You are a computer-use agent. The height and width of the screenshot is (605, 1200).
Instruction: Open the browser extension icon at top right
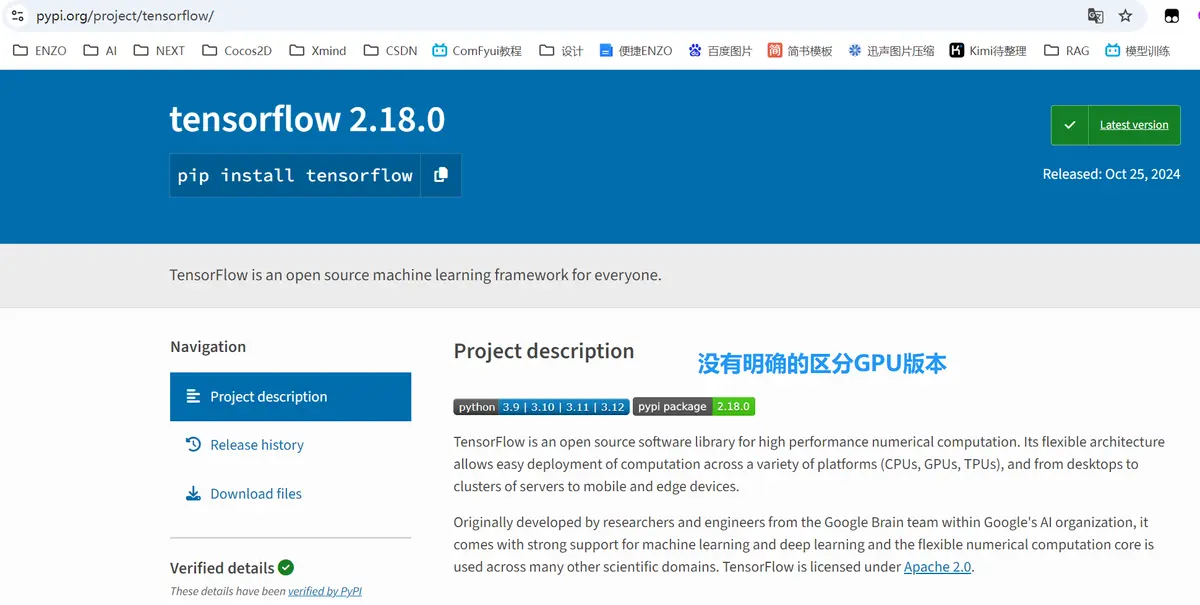coord(1170,16)
